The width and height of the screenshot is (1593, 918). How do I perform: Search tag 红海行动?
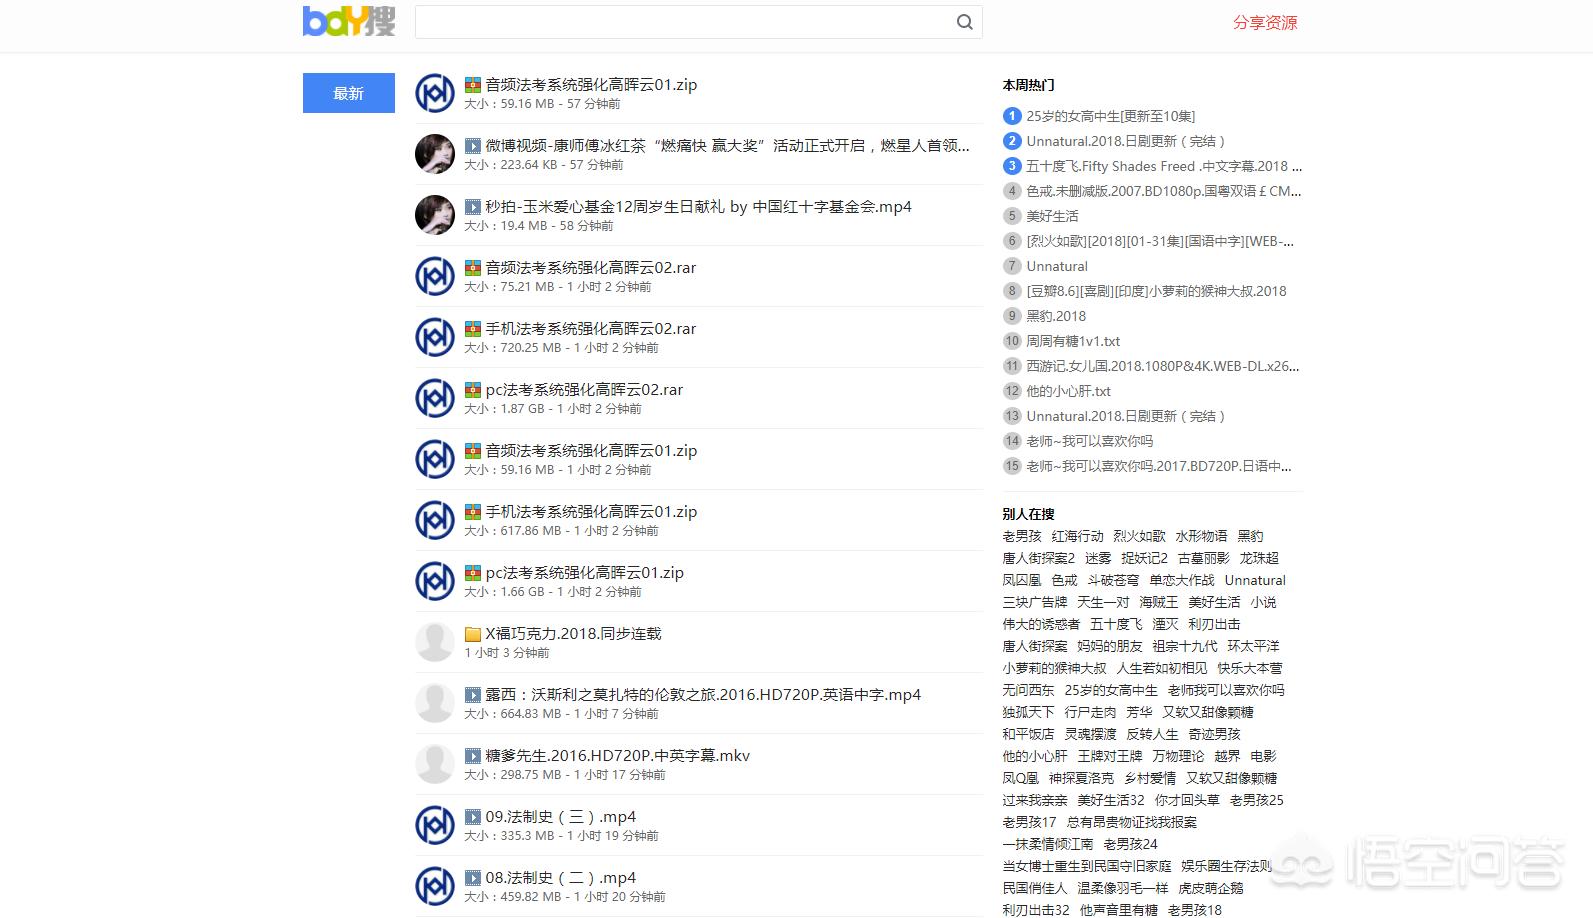click(1078, 536)
